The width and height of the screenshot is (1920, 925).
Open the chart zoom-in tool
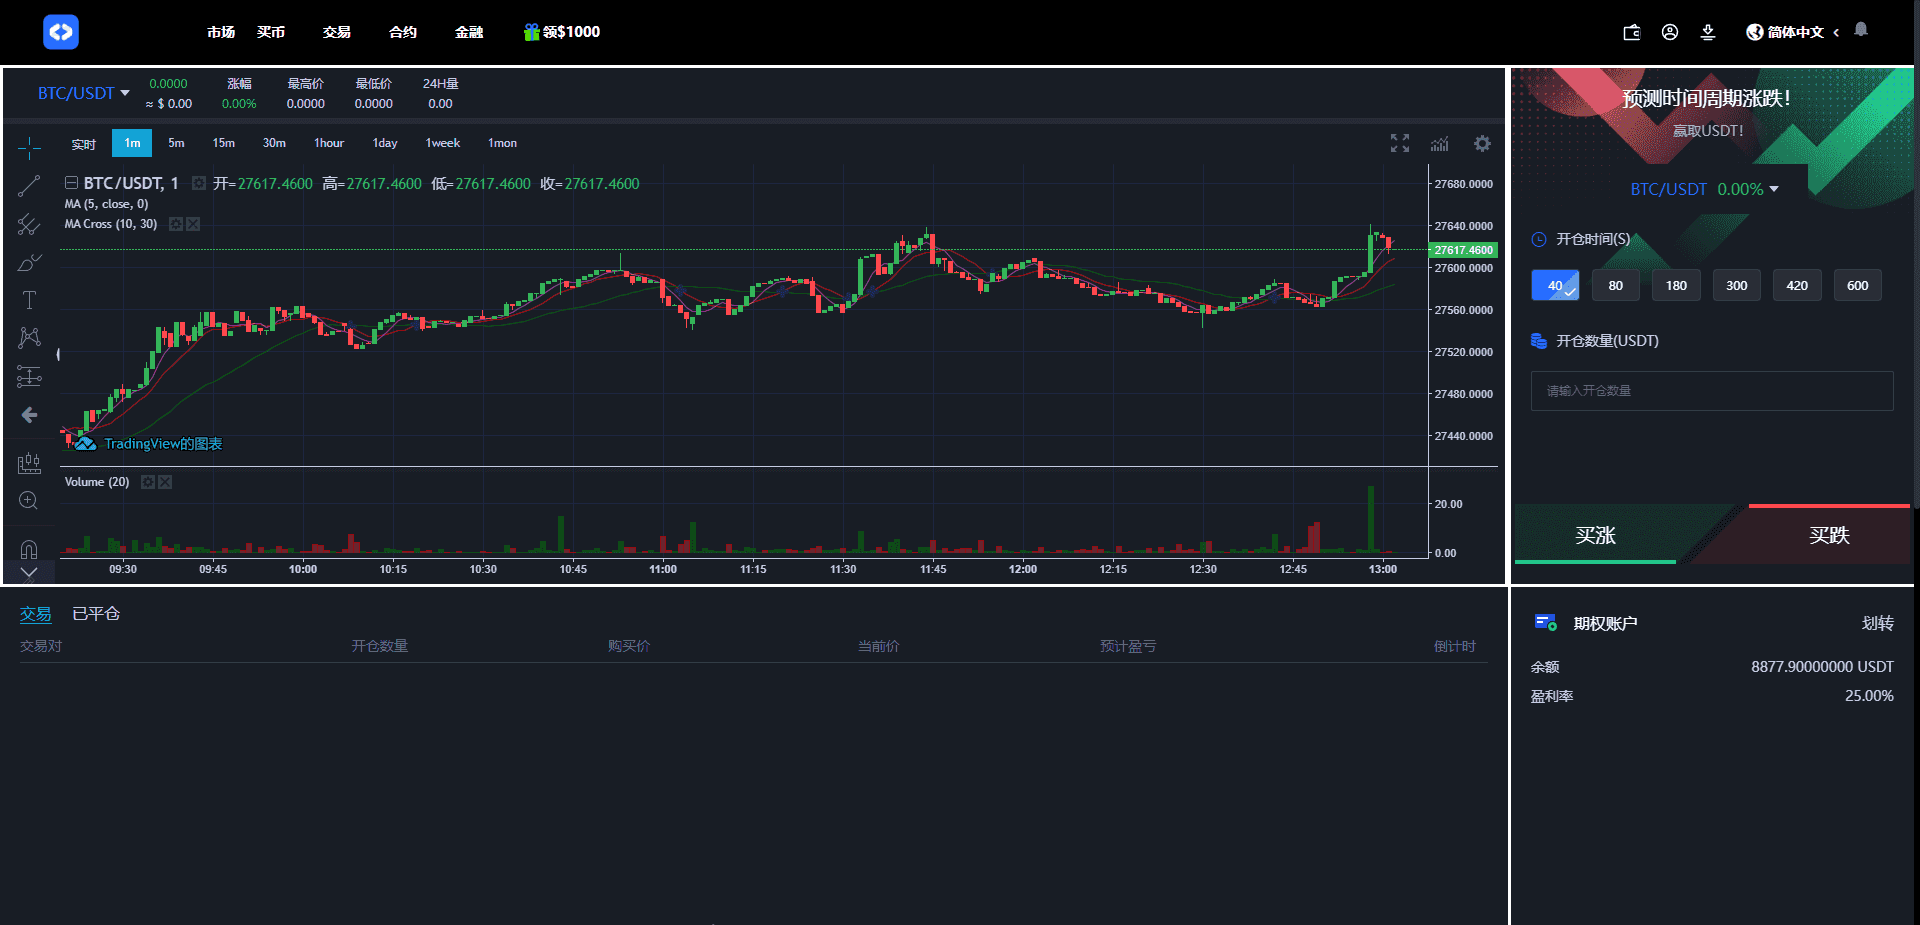pyautogui.click(x=29, y=501)
